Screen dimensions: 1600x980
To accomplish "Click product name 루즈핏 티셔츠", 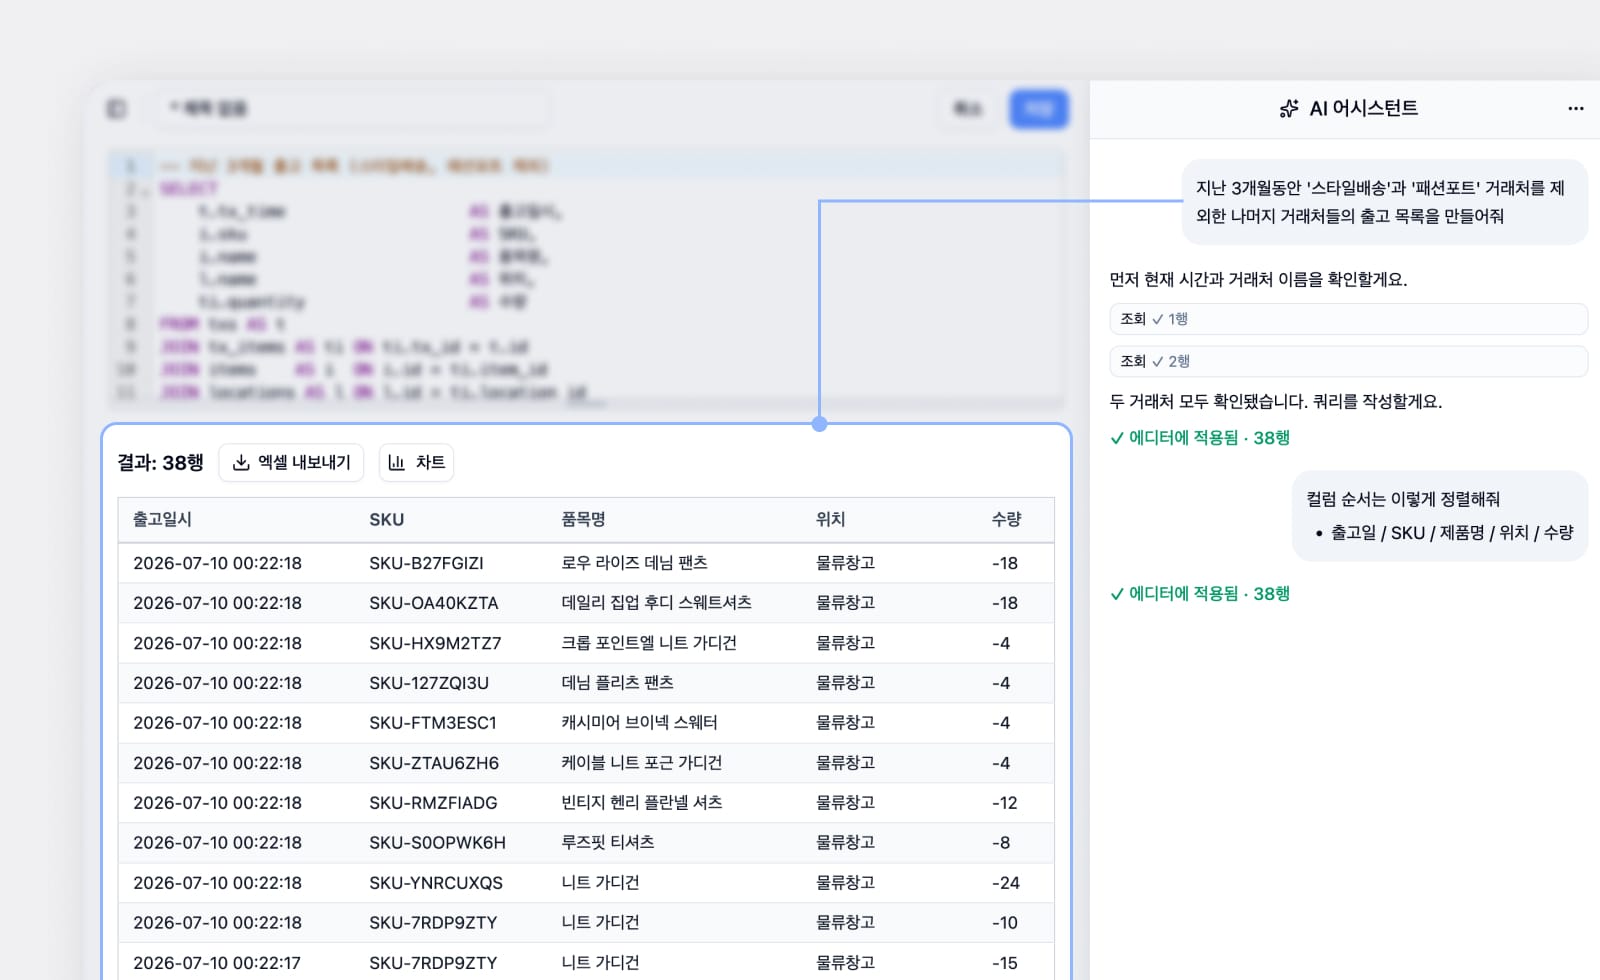I will (607, 843).
